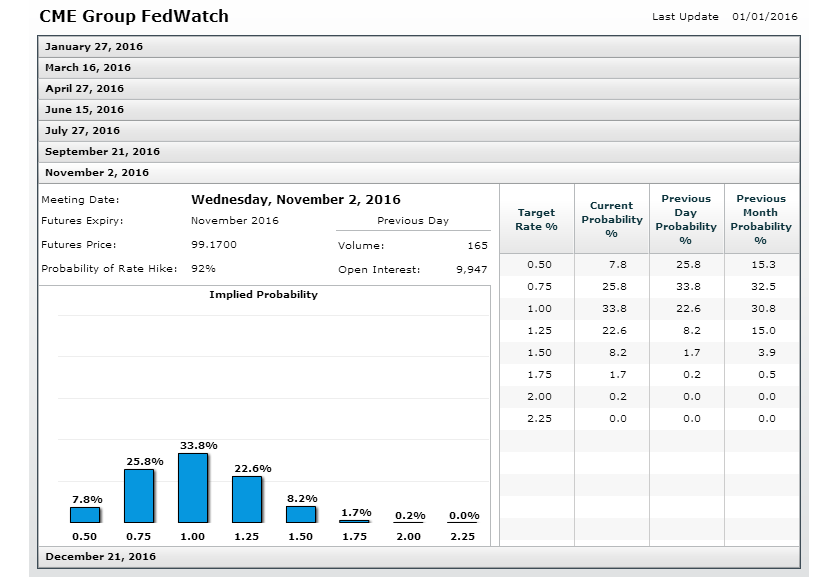
Task: Click the 33.8% label above the chart bar
Action: pyautogui.click(x=199, y=445)
